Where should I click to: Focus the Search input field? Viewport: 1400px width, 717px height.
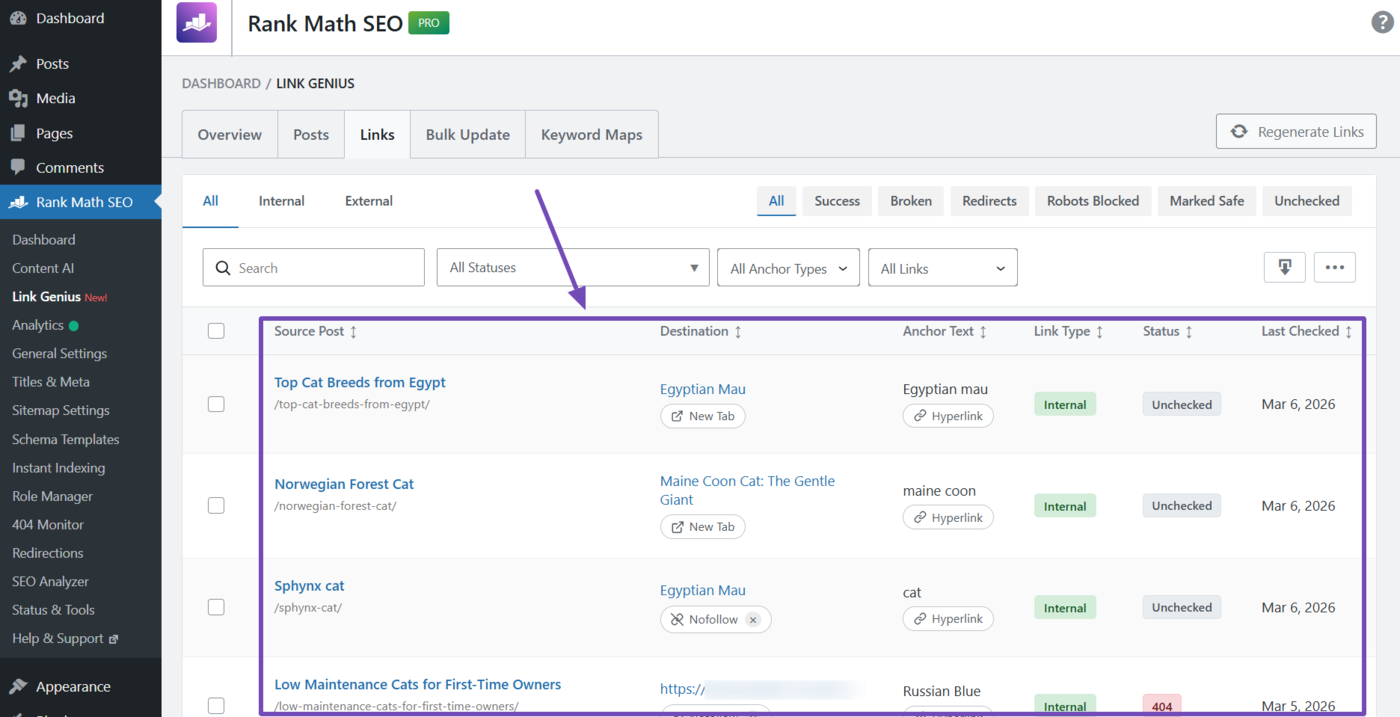(x=313, y=268)
